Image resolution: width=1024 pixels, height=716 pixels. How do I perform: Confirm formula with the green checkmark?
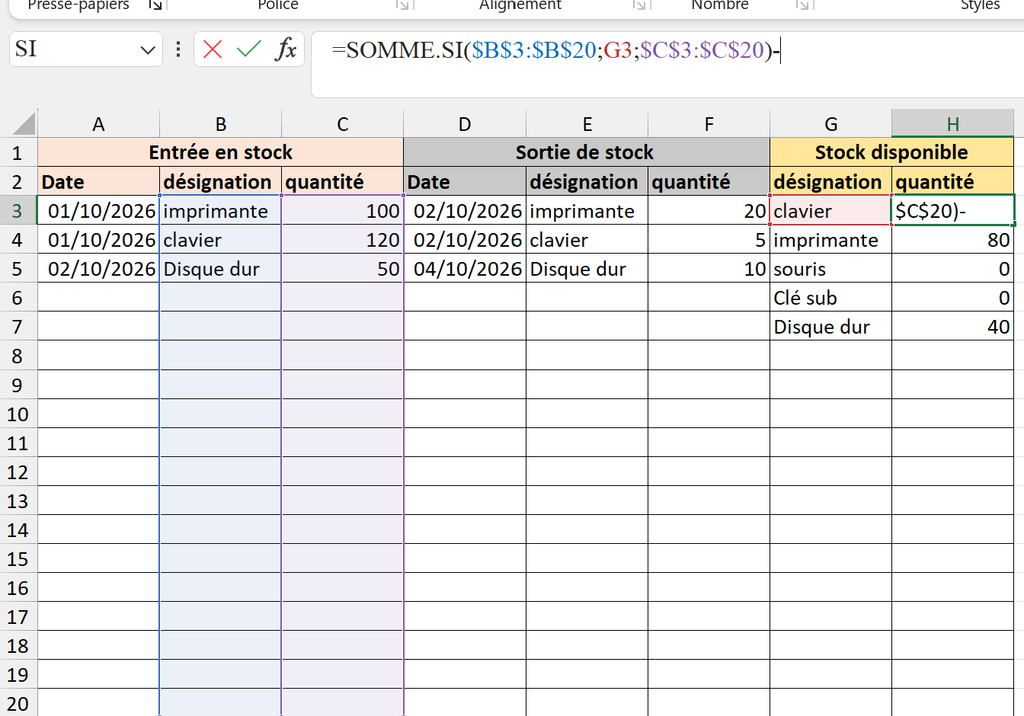pos(249,49)
